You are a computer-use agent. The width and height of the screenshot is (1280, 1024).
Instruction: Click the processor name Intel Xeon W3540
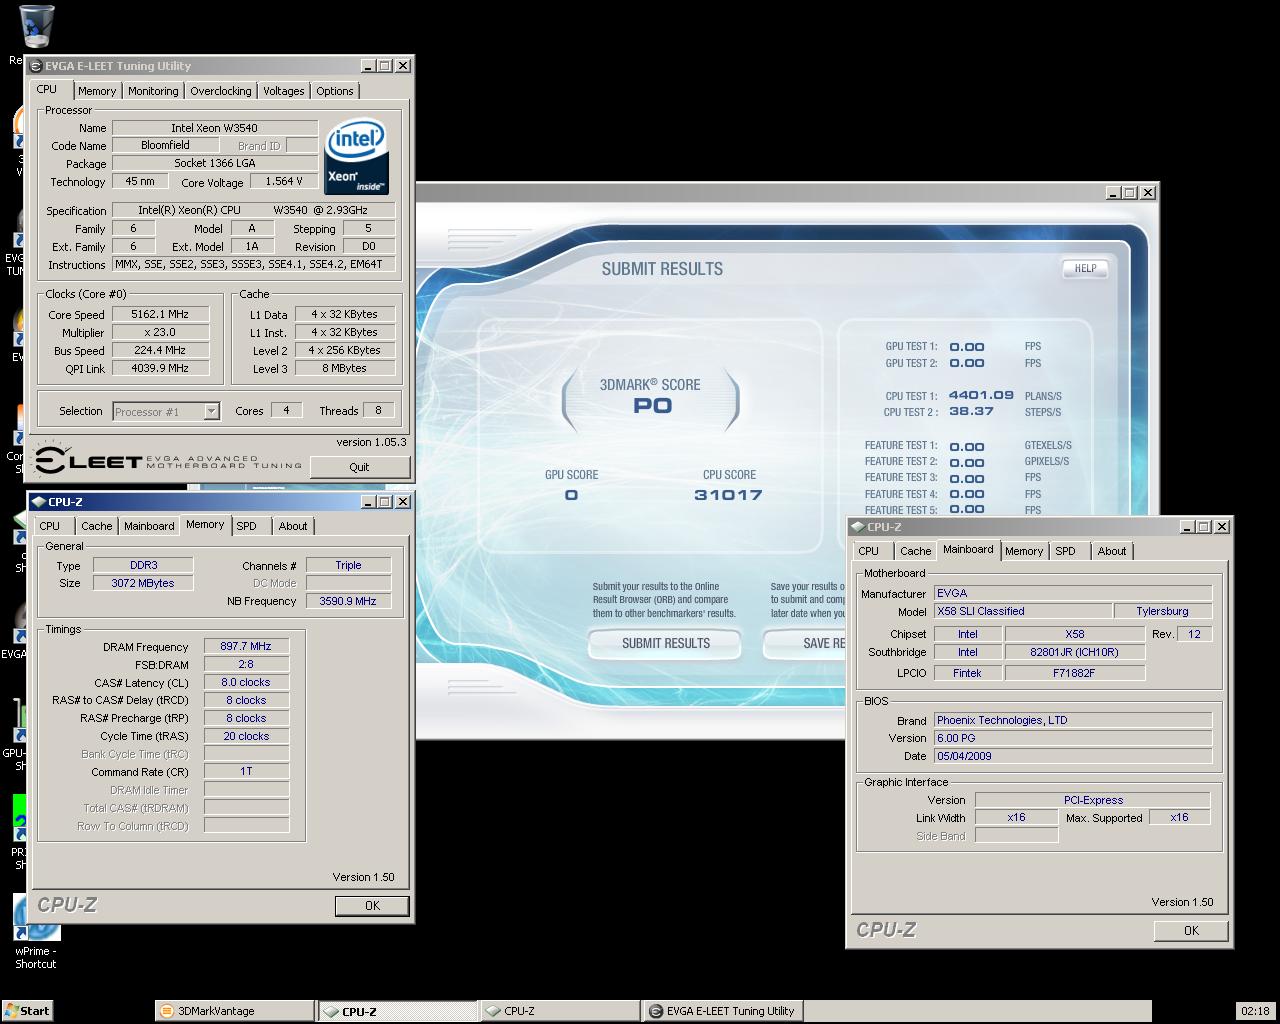tap(215, 128)
